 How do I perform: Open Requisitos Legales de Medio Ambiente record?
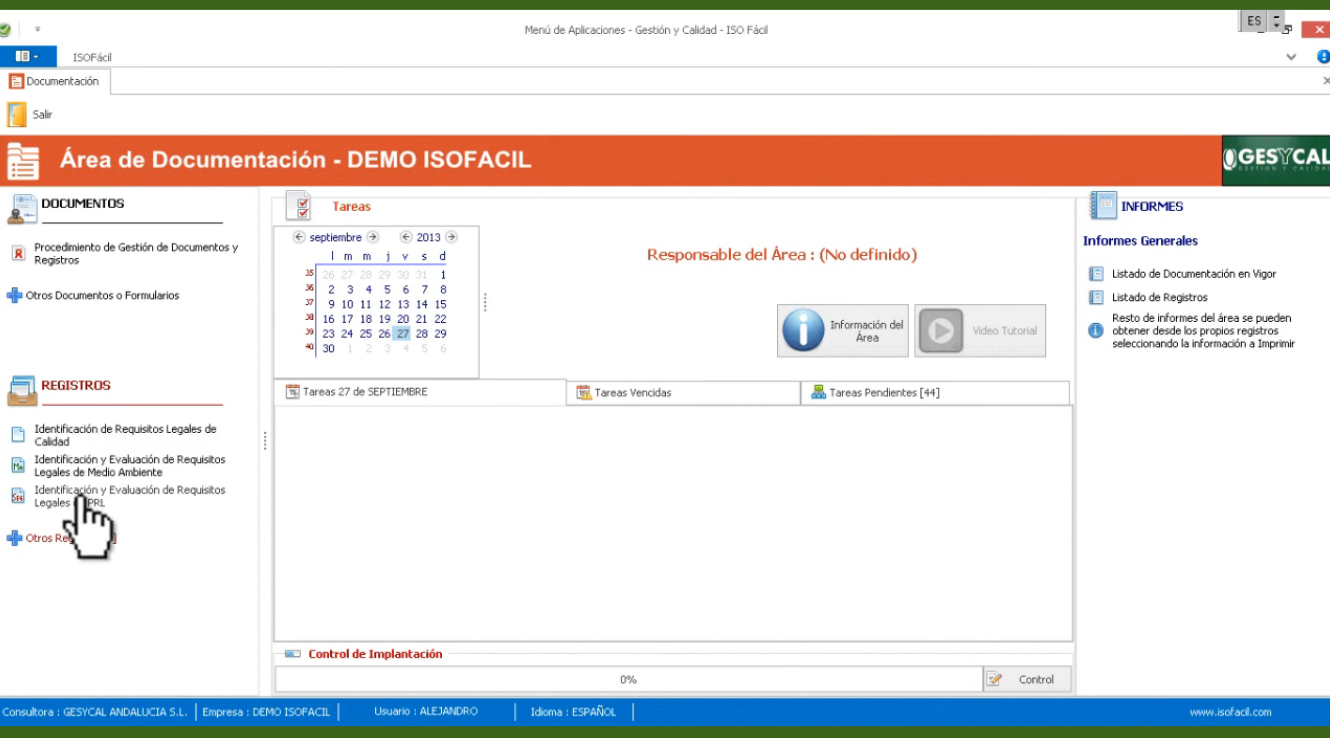pos(130,466)
